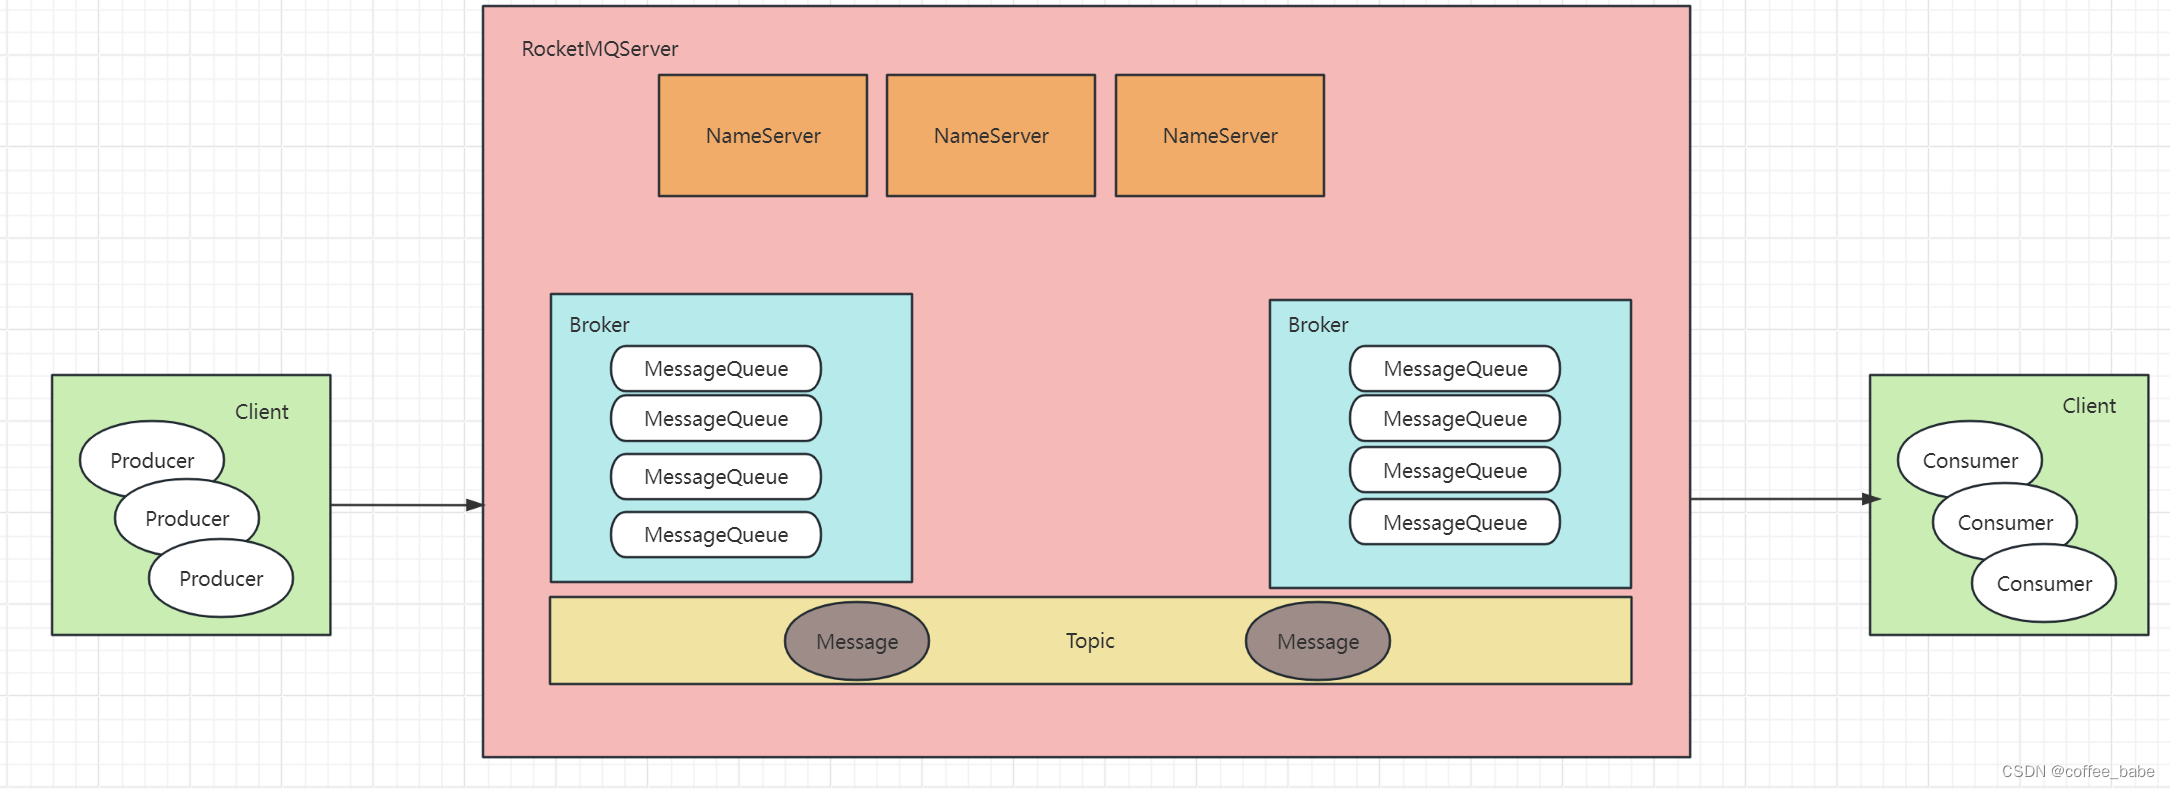Choose bottom MessageQueue in the right Broker
The height and width of the screenshot is (789, 2170).
point(1455,522)
